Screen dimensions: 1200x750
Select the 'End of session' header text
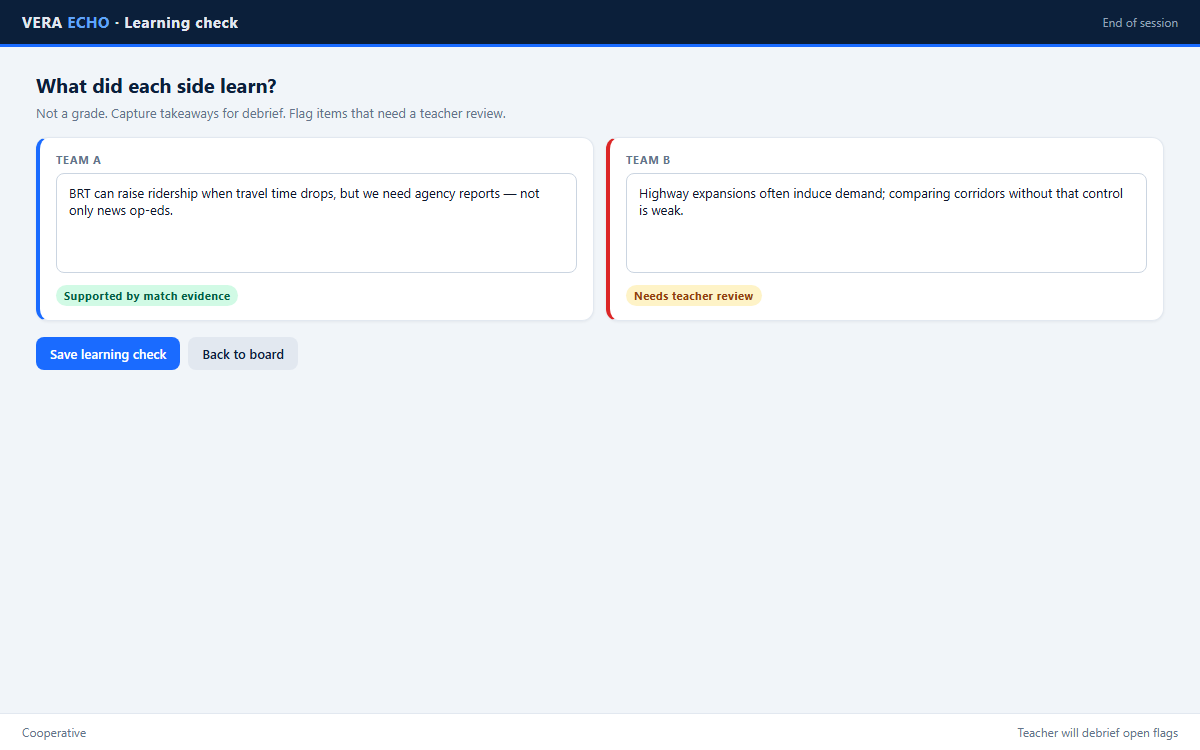tap(1140, 23)
